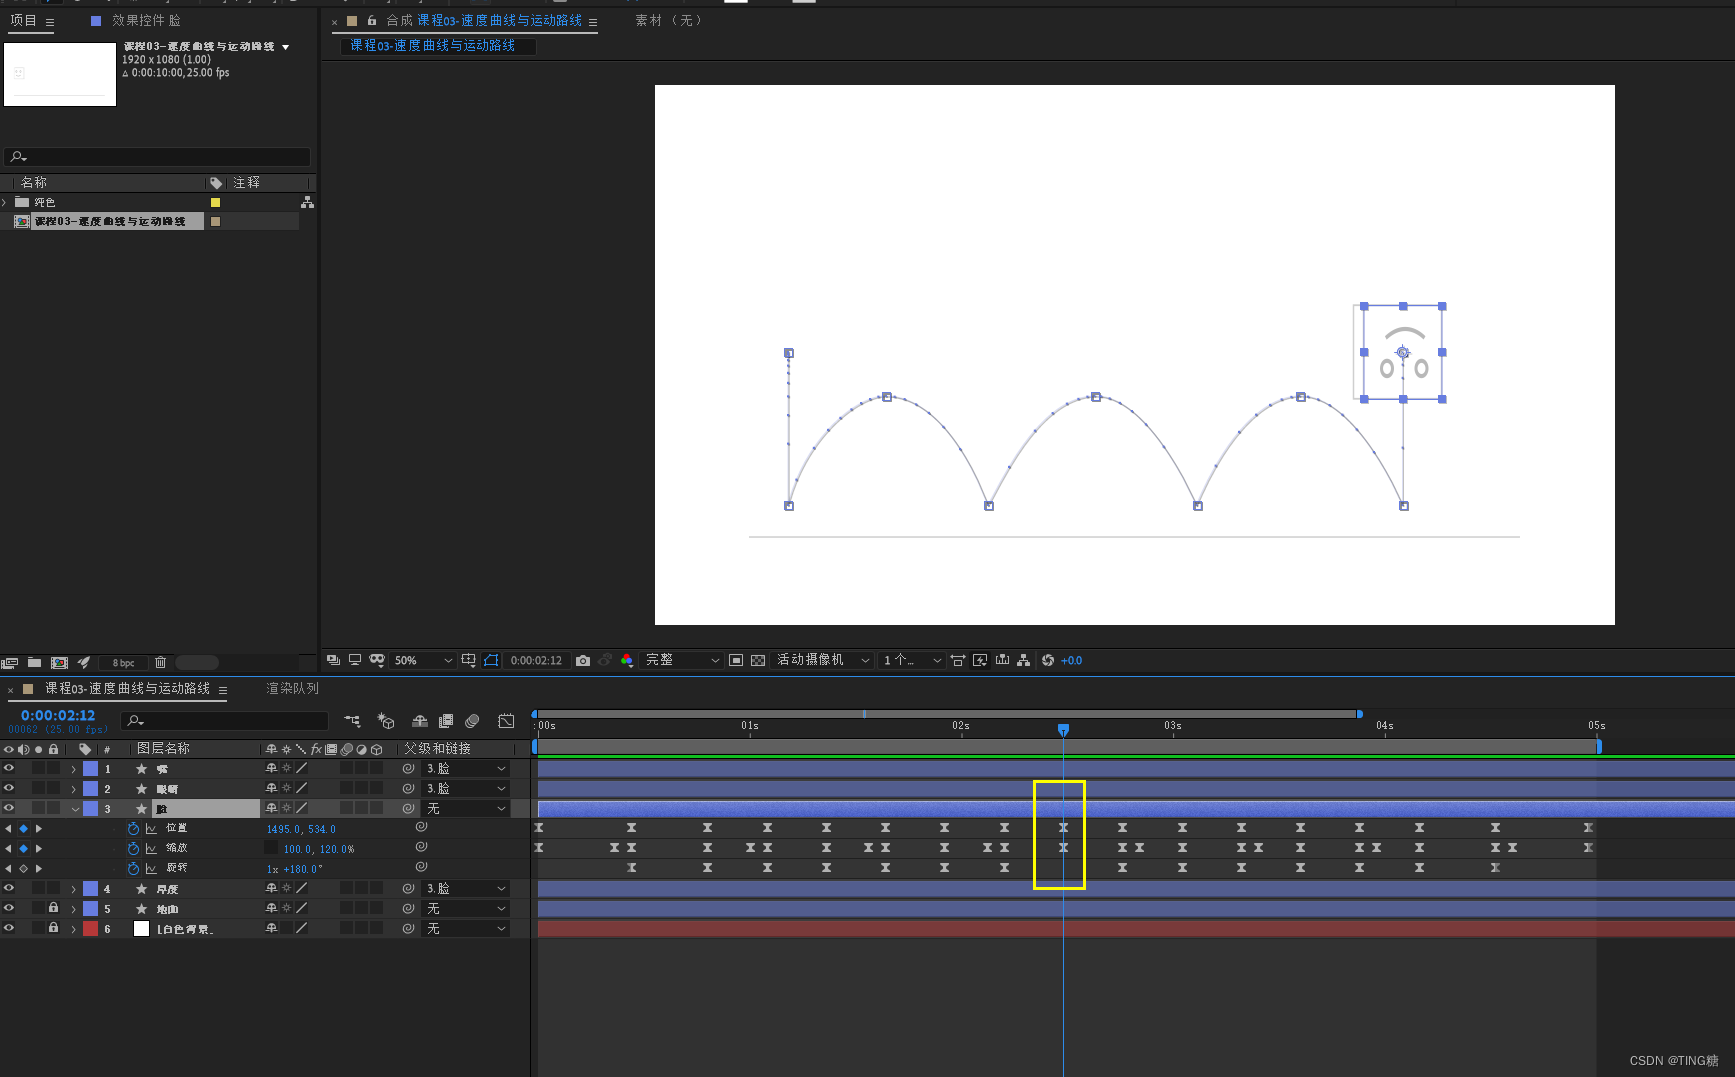Screen dimensions: 1735x1077
Task: Enable frame blending icon in timeline header
Action: click(x=446, y=721)
